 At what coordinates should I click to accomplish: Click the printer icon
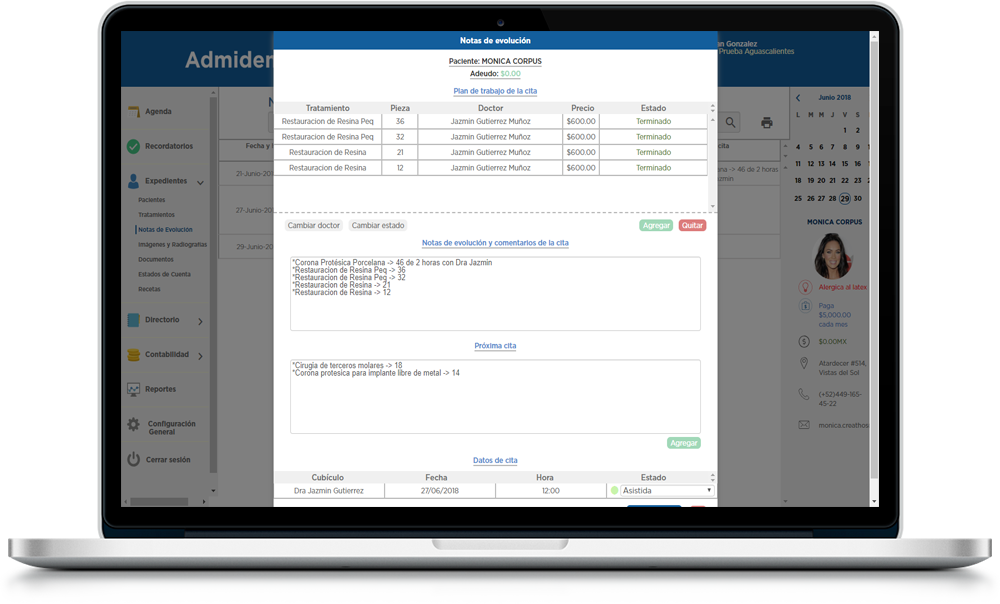coord(767,122)
